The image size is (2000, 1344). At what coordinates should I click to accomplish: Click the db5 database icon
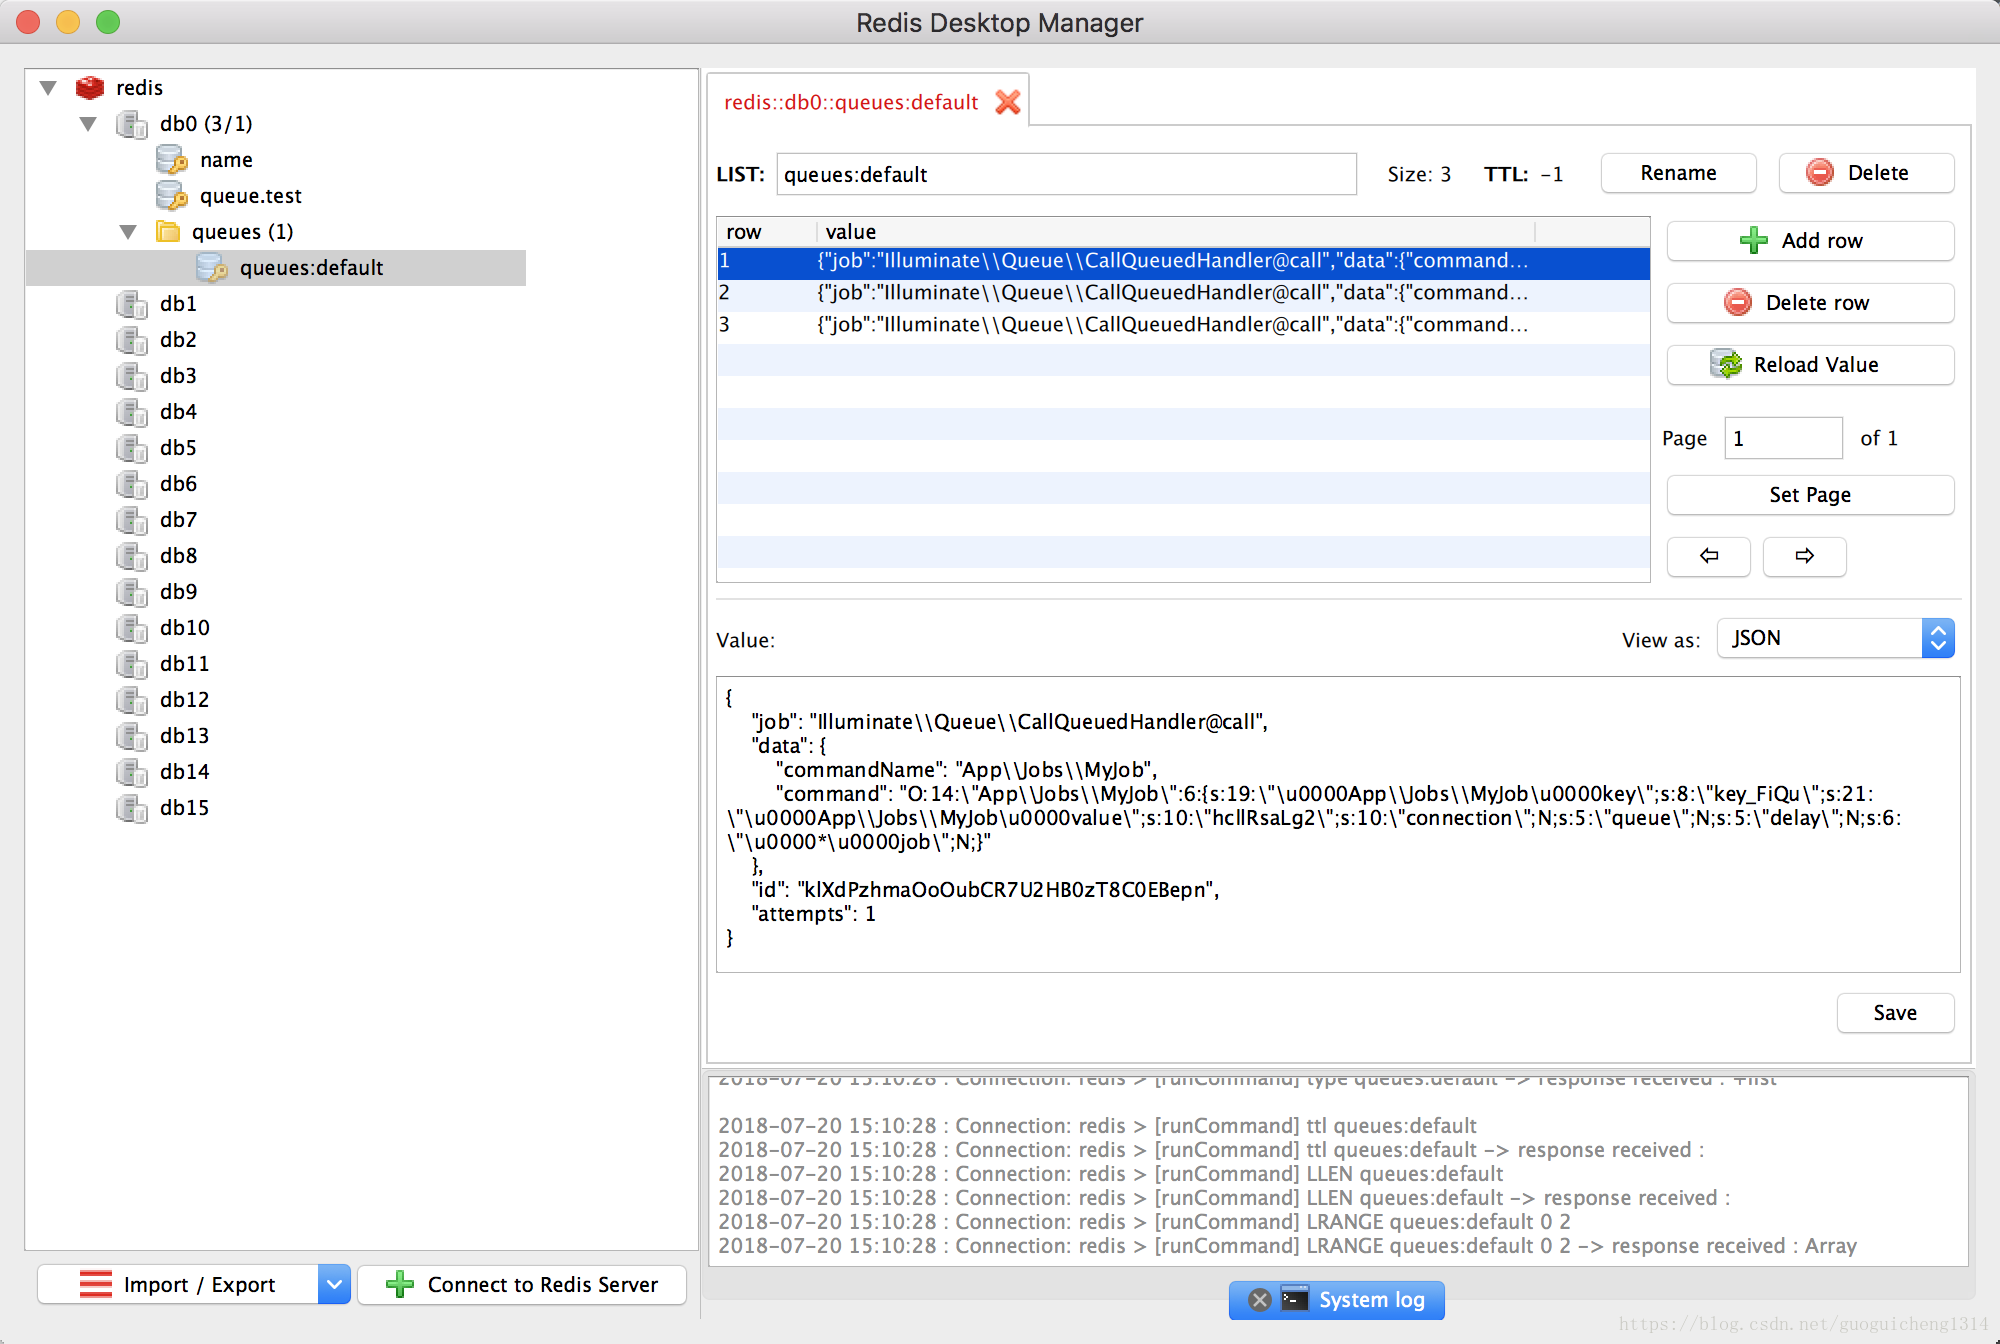(x=132, y=448)
